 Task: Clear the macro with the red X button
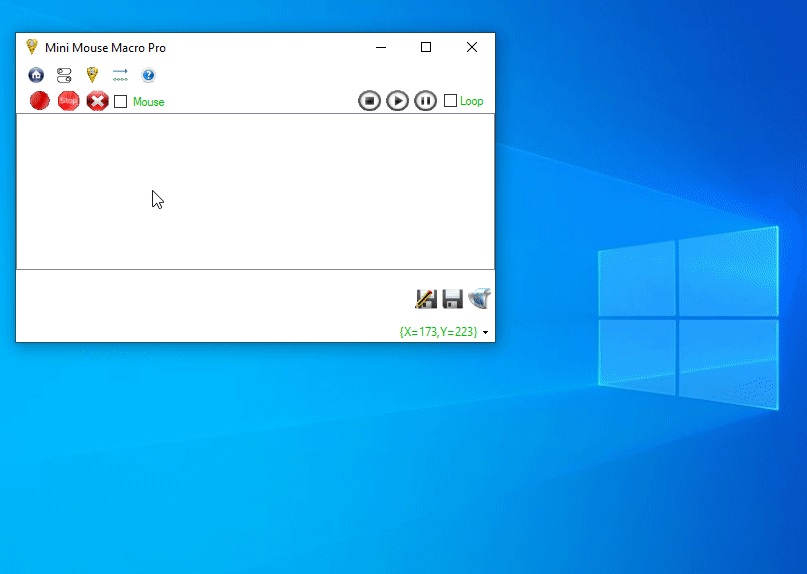pos(97,101)
